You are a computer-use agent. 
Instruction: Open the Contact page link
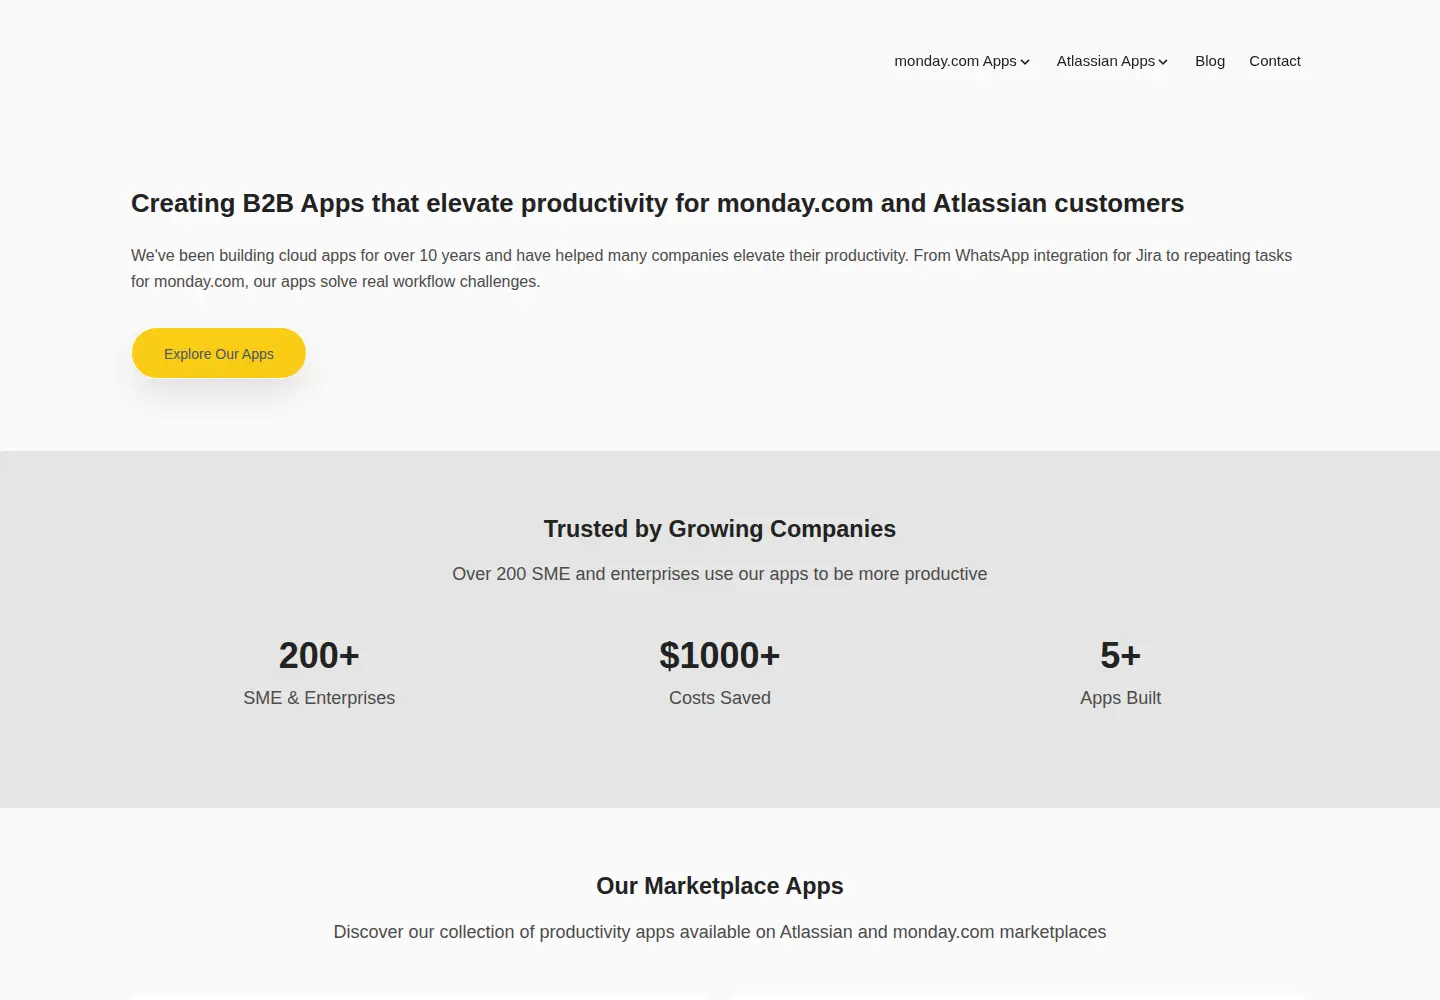(1275, 61)
